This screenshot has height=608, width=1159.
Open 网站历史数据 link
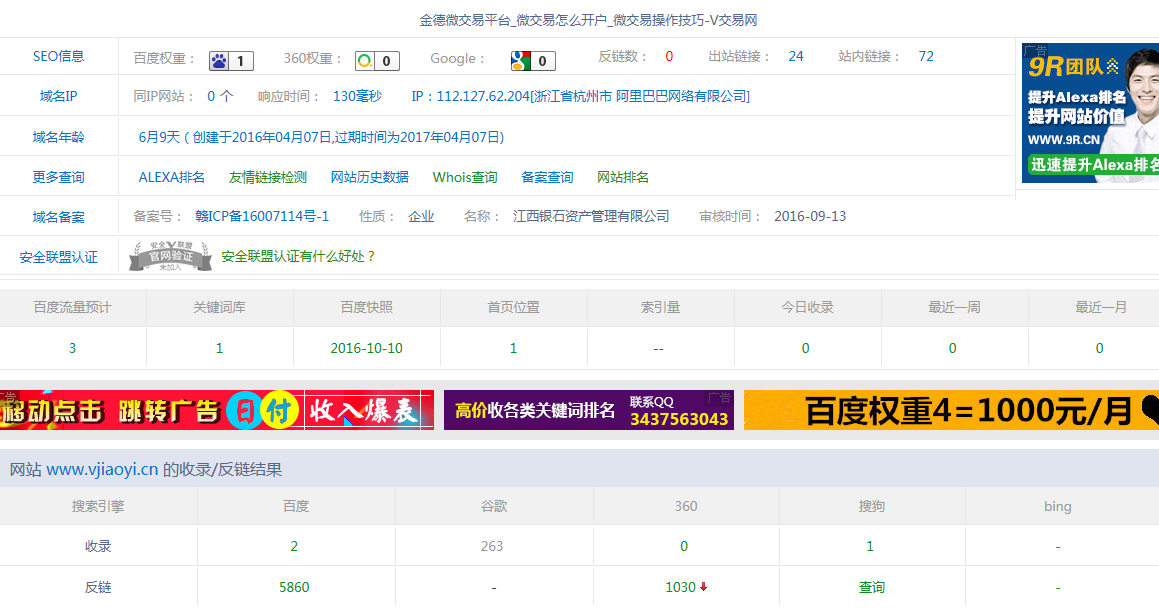369,177
